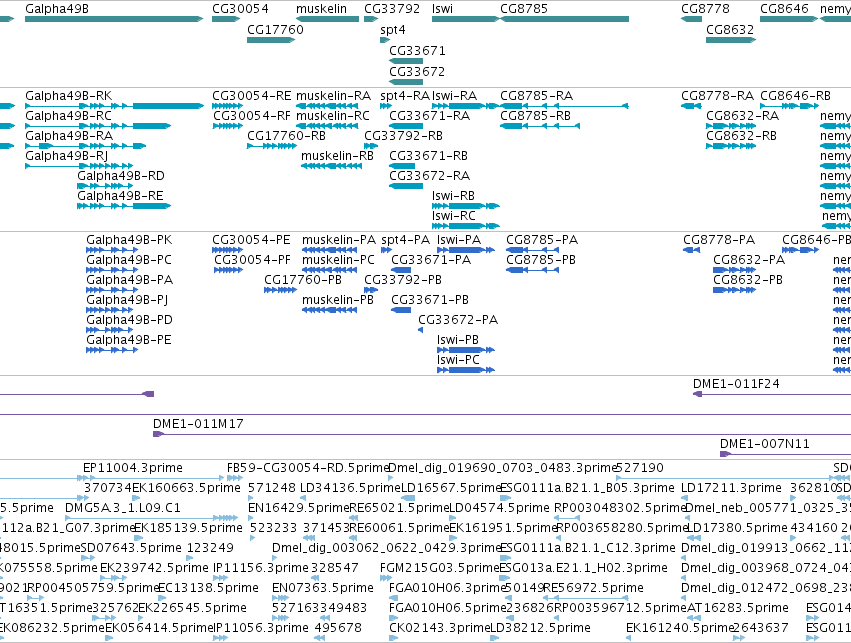Viewport: 851px width, 643px height.
Task: Click the DME1-011M17 clone label
Action: pos(198,424)
